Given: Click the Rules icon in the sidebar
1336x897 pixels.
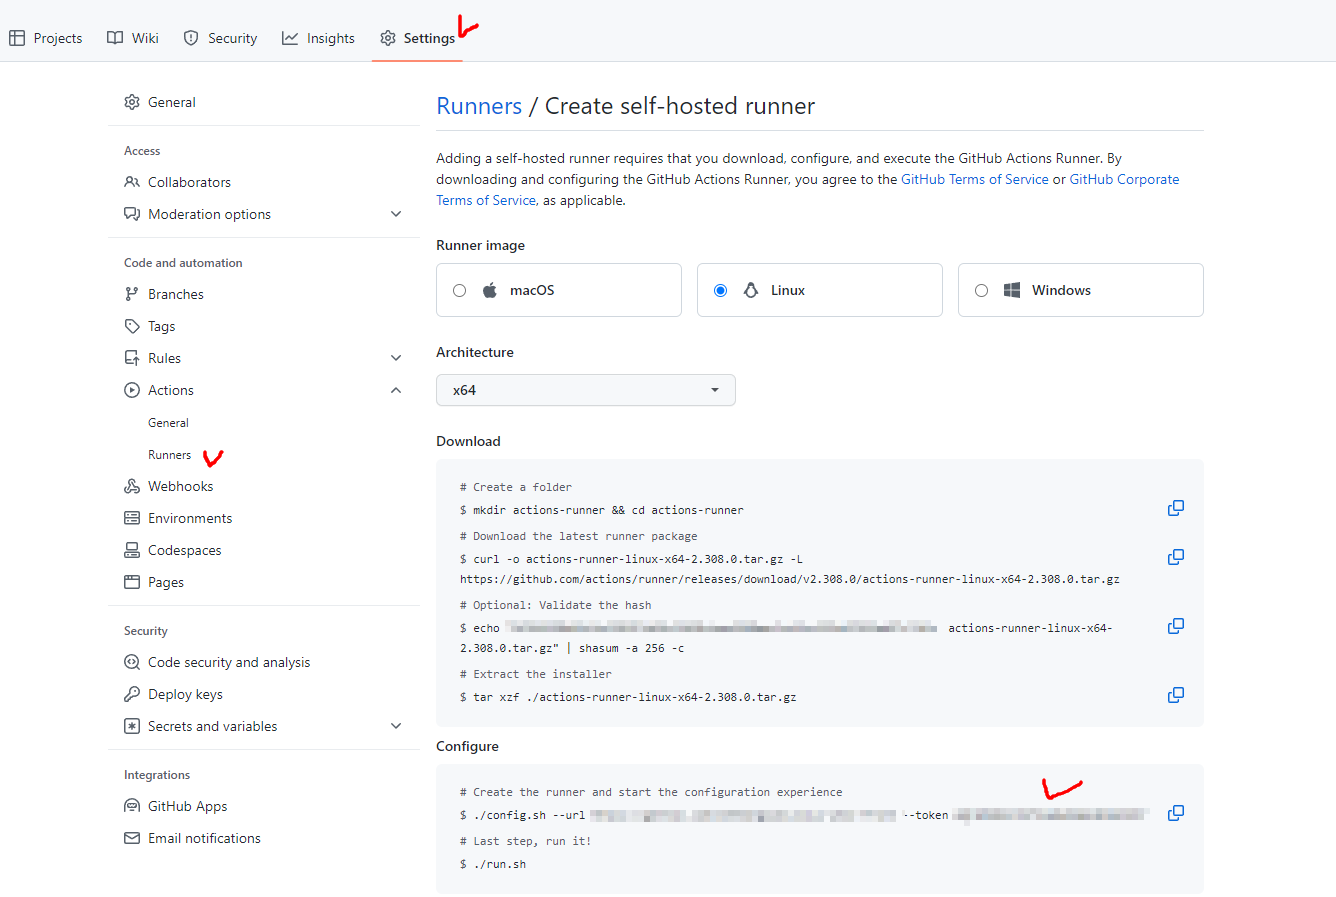Looking at the screenshot, I should point(132,358).
